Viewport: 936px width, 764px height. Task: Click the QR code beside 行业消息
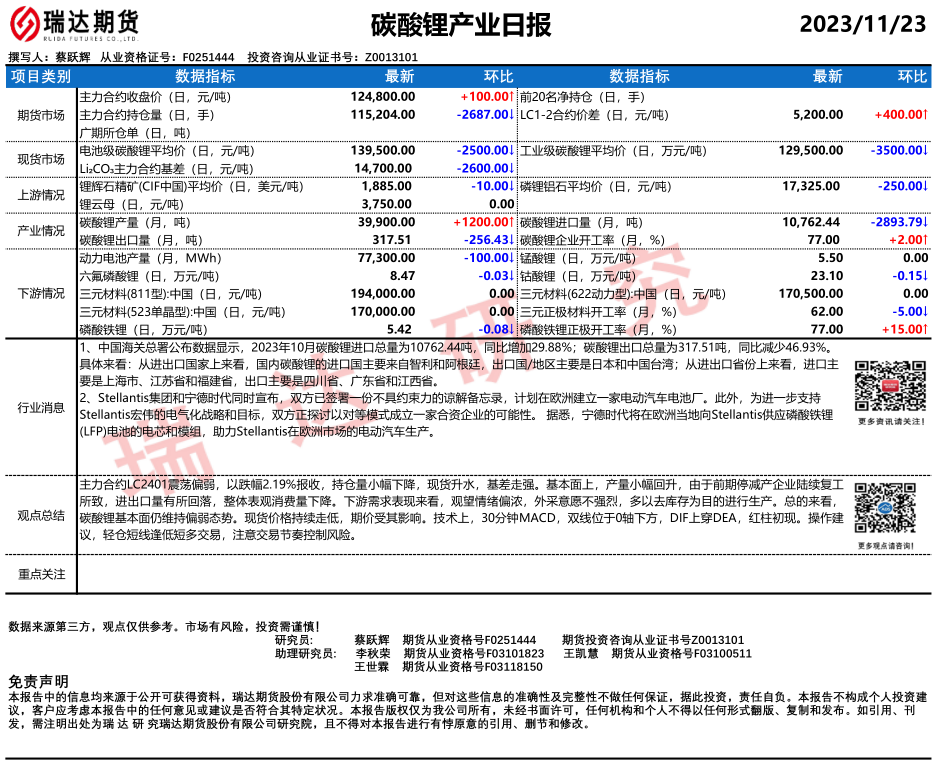[885, 386]
